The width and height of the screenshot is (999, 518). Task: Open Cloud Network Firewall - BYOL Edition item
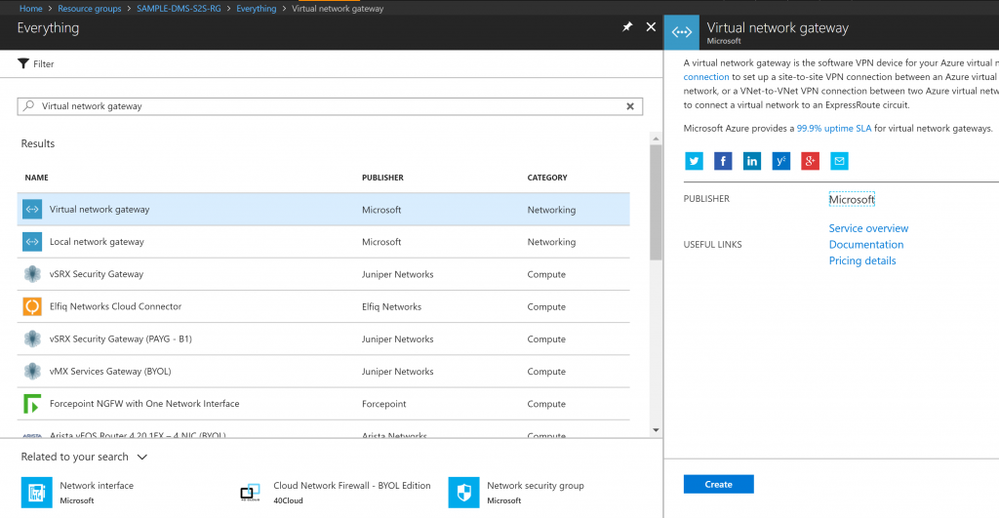[x=336, y=493]
